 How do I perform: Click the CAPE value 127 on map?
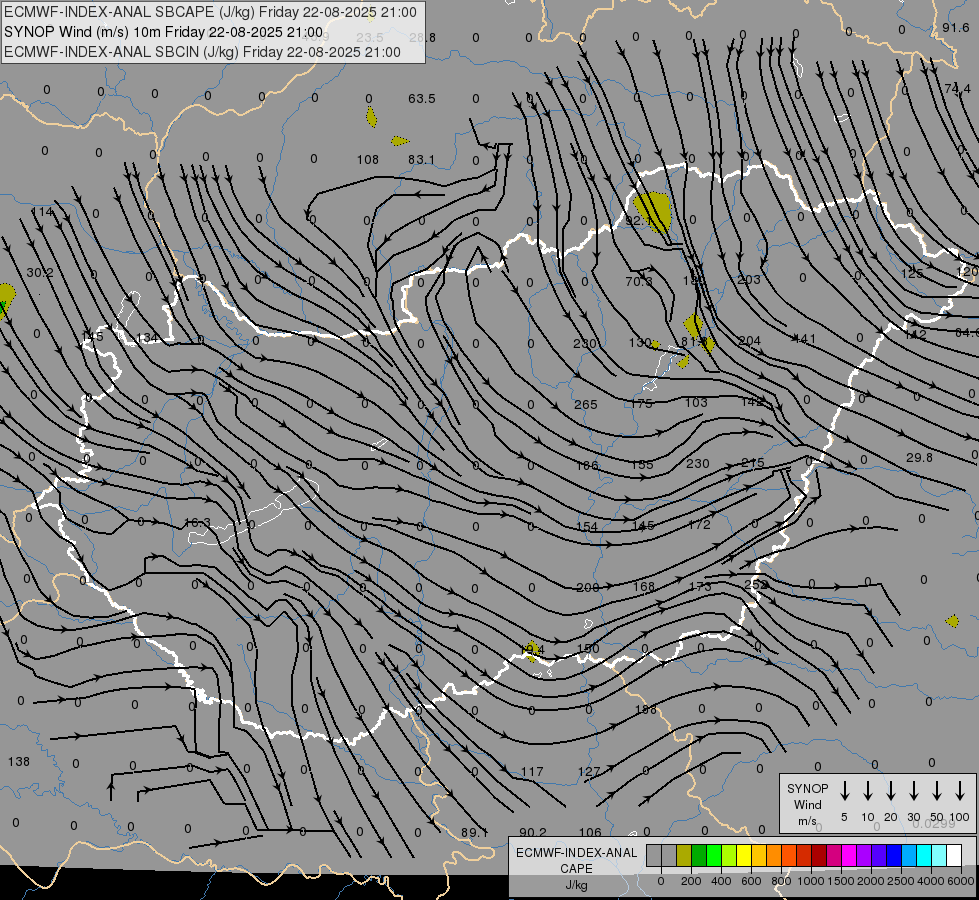click(589, 772)
